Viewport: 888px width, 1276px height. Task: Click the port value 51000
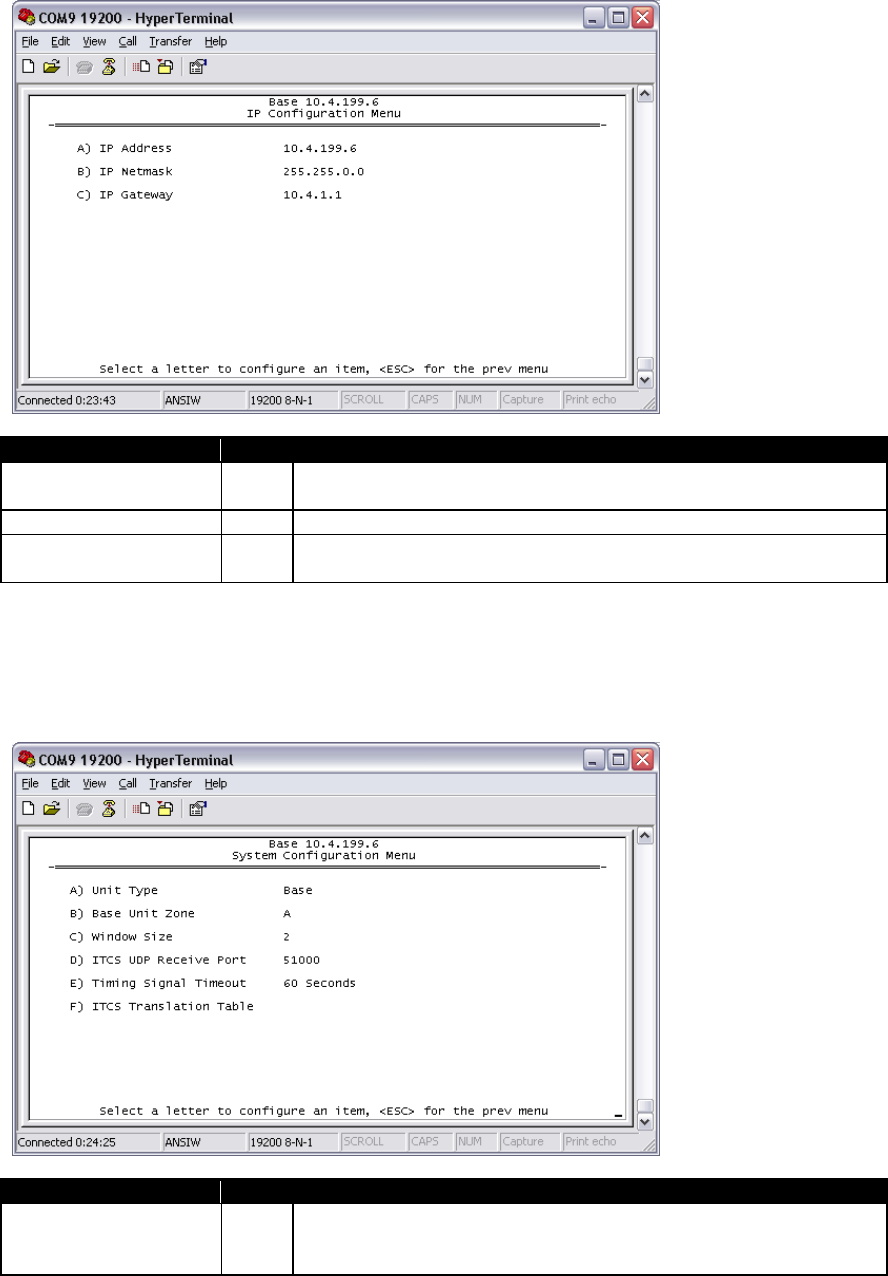[302, 960]
